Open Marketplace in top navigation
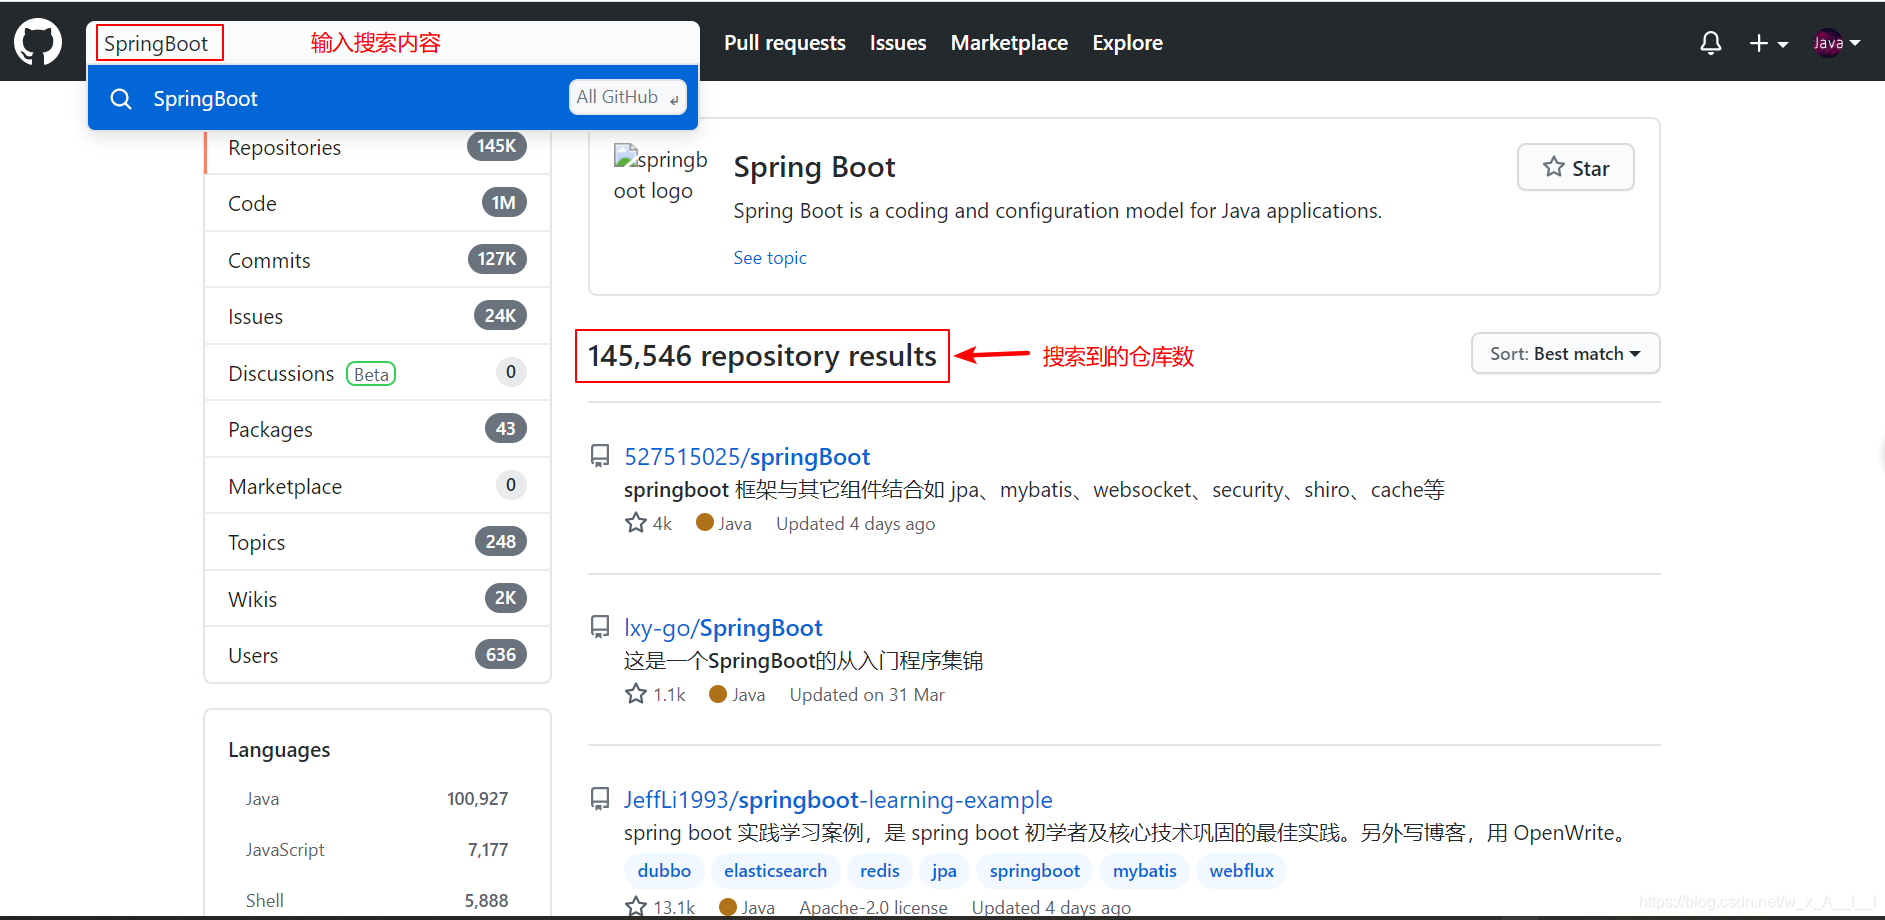Image resolution: width=1885 pixels, height=920 pixels. pos(1009,43)
